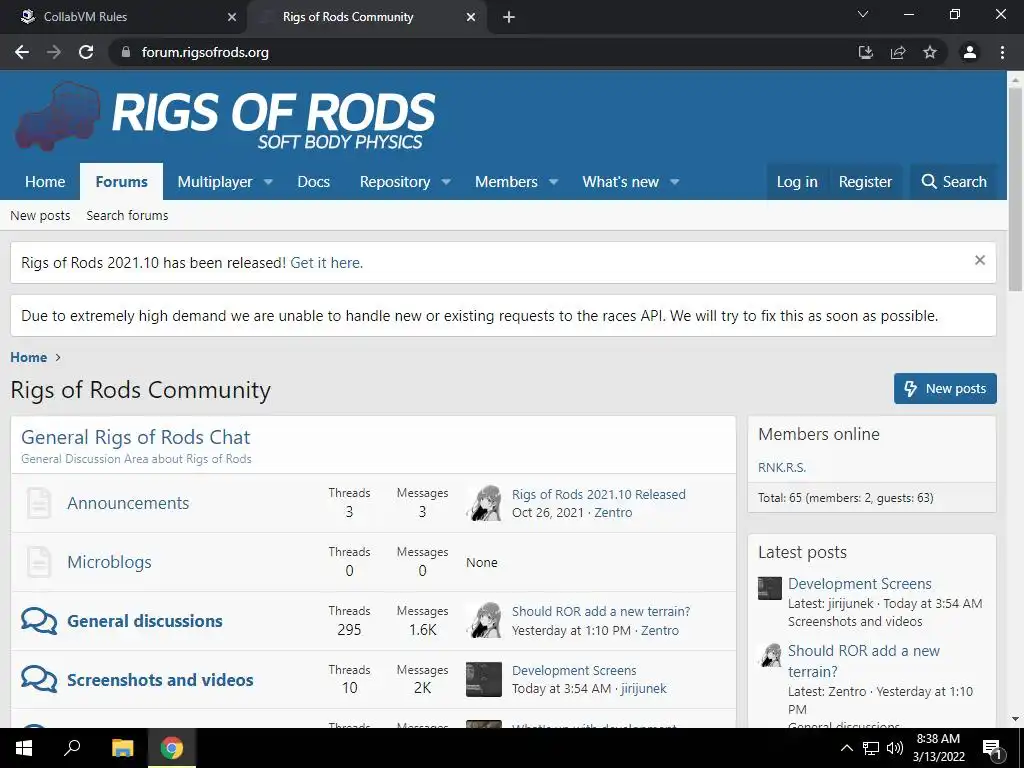Close the Rigs of Rods Community tab
This screenshot has height=768, width=1024.
[471, 17]
